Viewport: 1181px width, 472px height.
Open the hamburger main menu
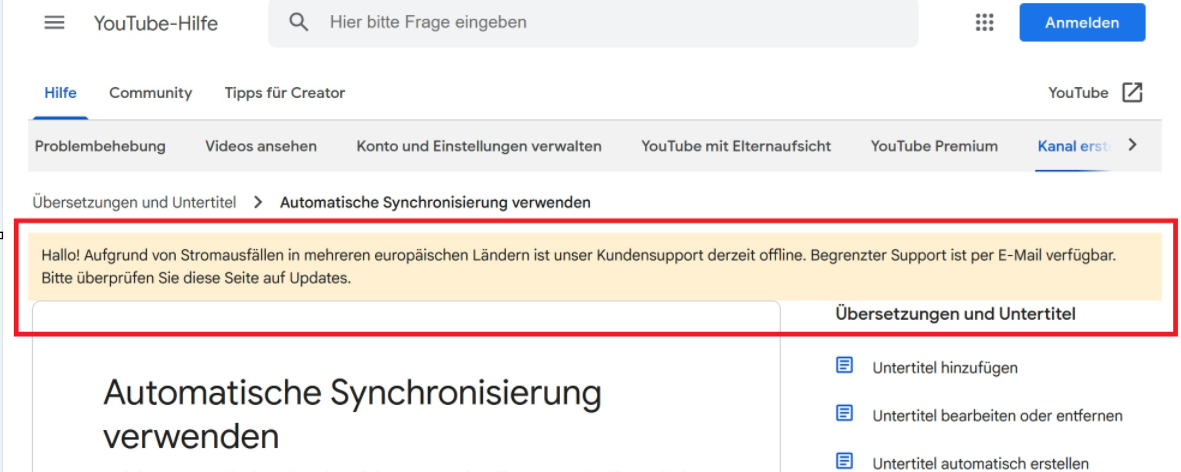click(54, 23)
